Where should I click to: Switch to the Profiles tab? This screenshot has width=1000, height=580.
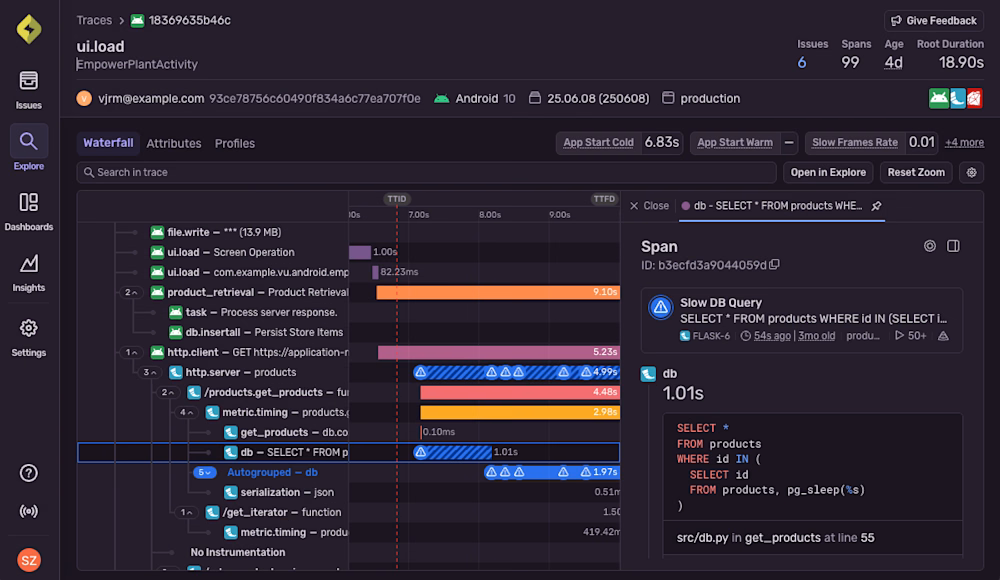click(235, 143)
